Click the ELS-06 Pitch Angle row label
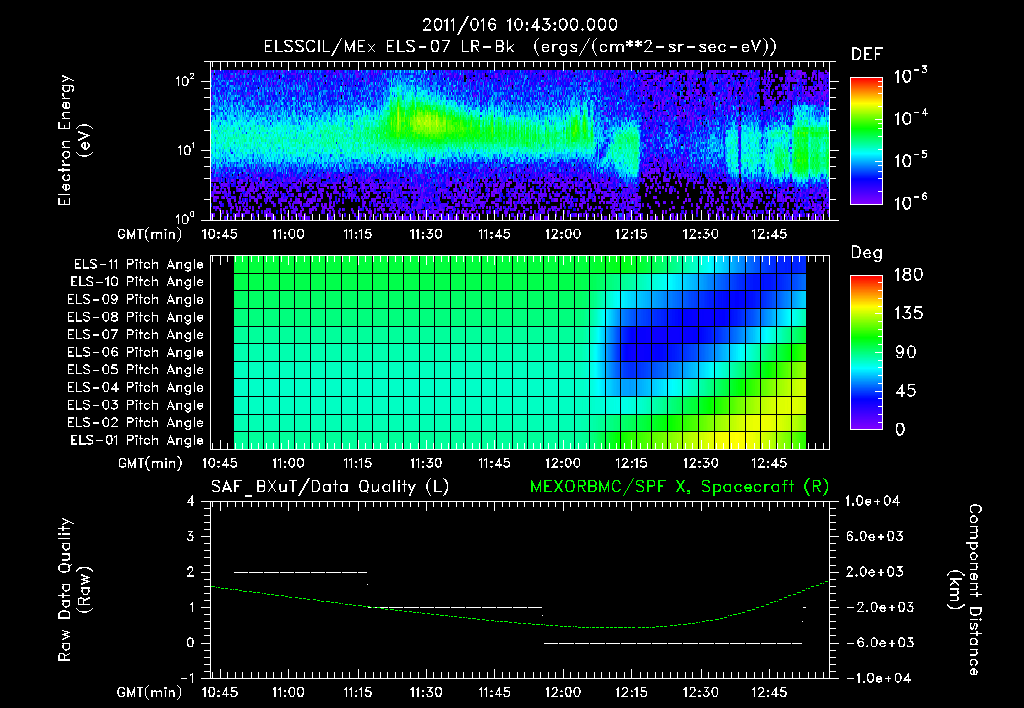 (x=136, y=353)
